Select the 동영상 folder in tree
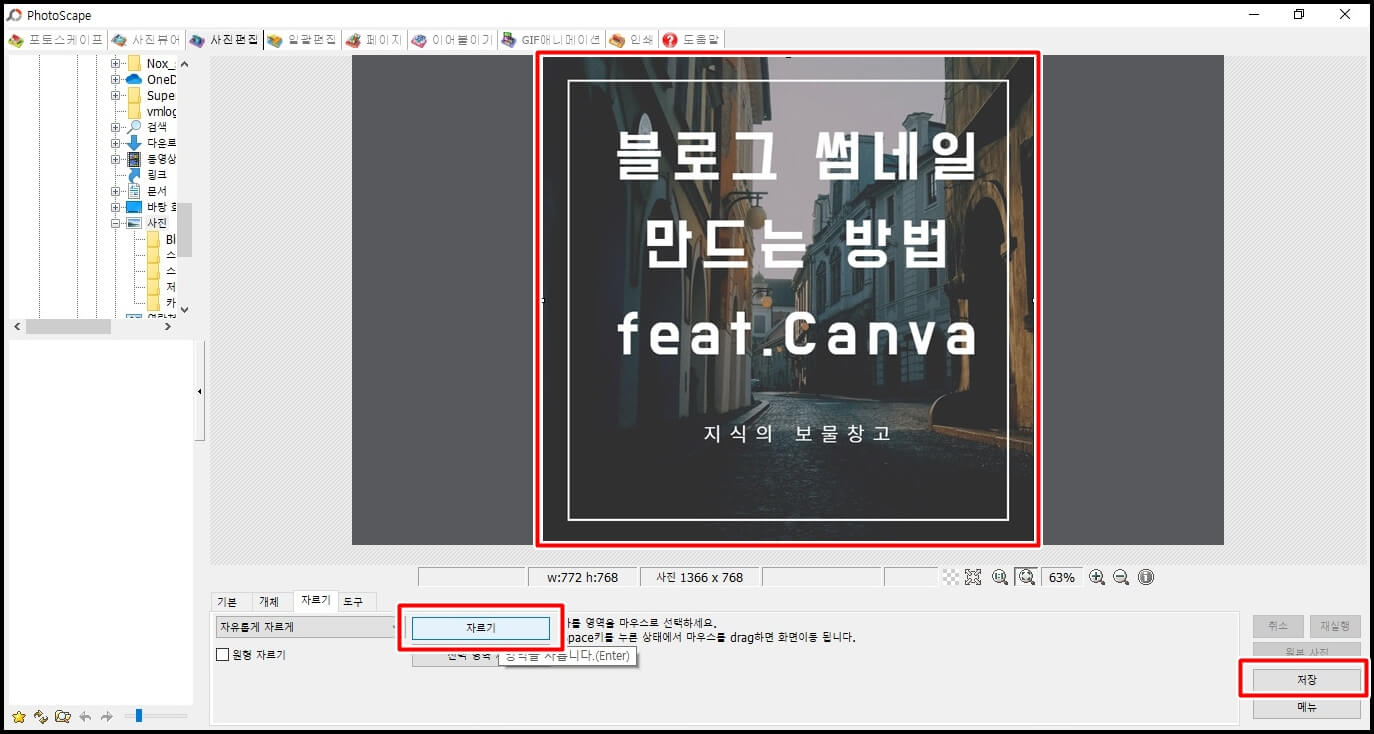Screen dimensions: 1374x734 (161, 159)
